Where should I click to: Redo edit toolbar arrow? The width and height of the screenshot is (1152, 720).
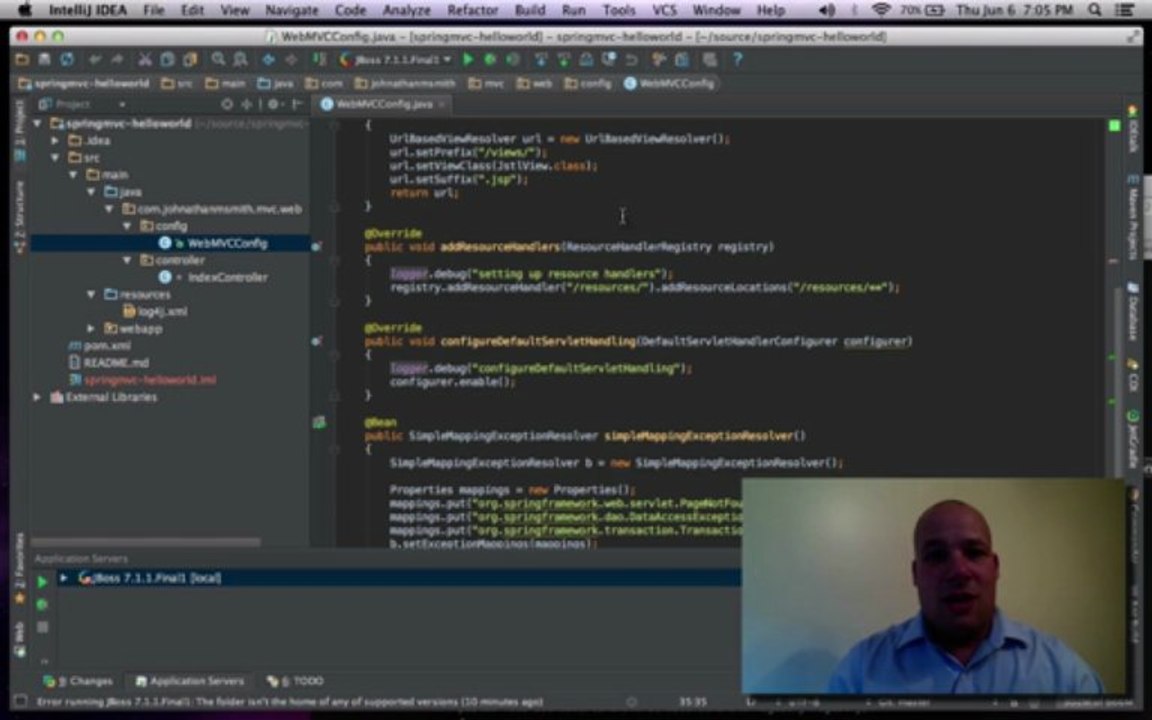click(117, 60)
